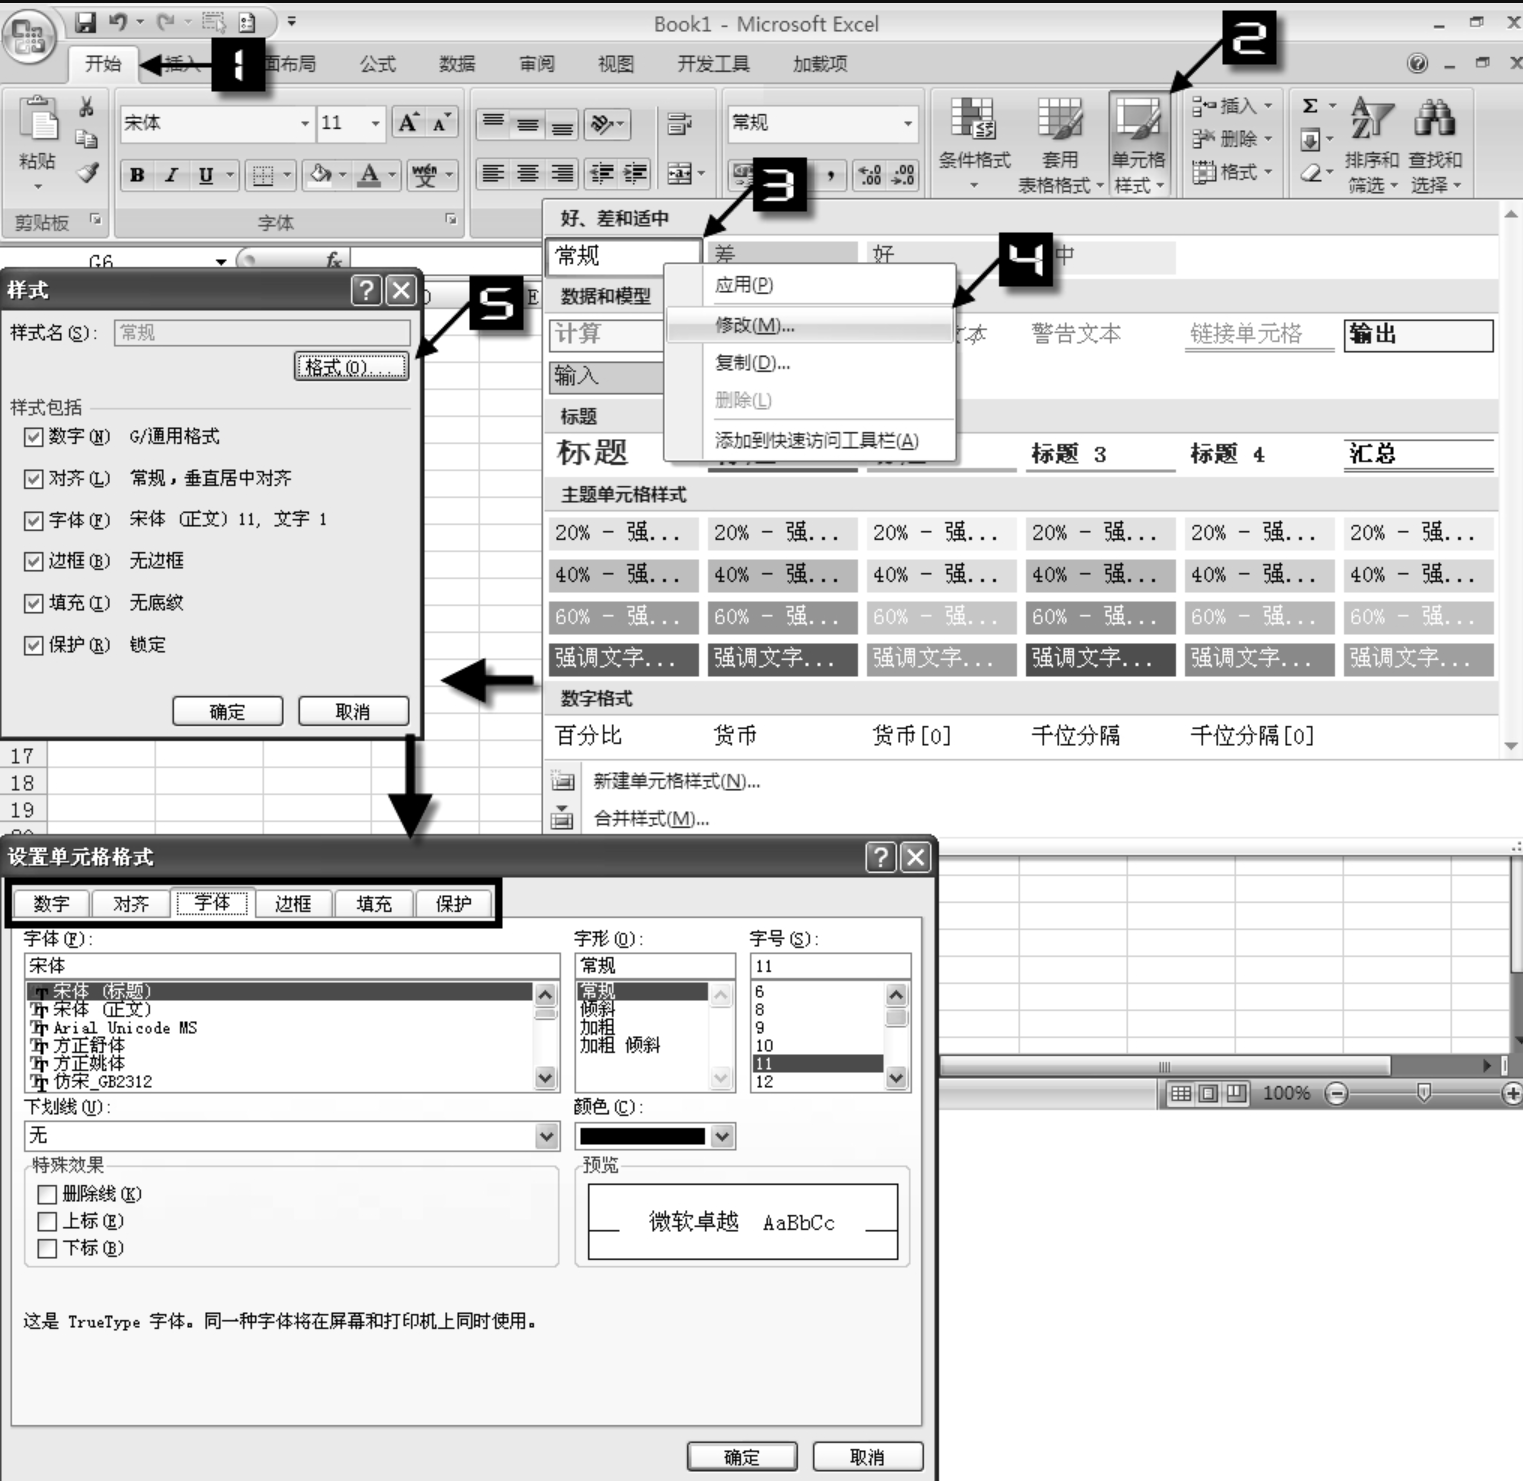Open the font name dropdown in the ribbon

coord(305,123)
